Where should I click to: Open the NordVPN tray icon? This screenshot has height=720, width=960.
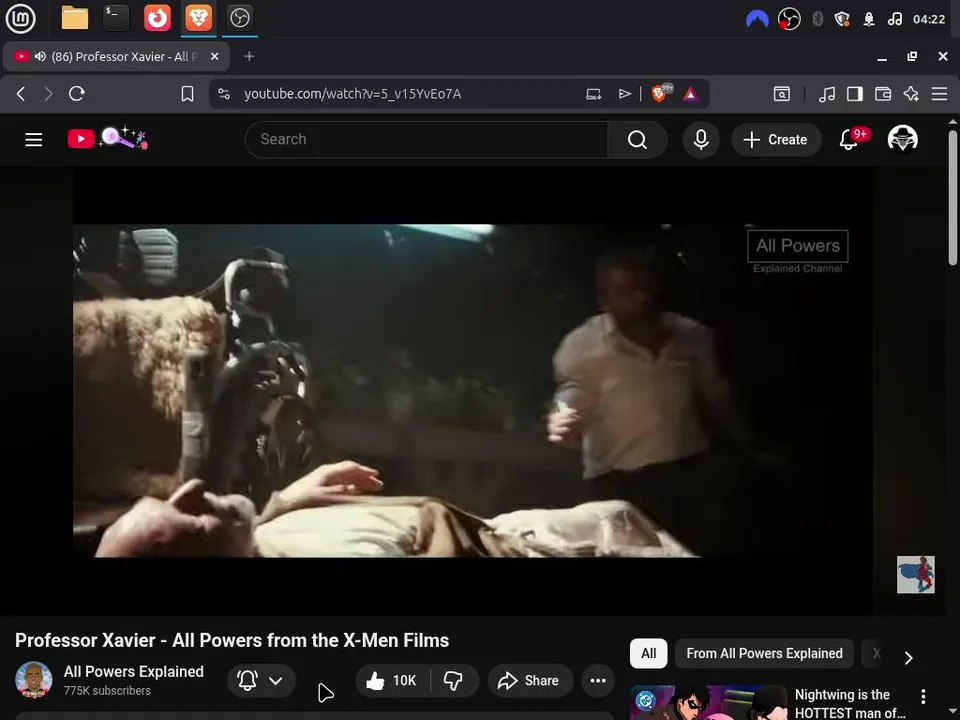(x=757, y=19)
